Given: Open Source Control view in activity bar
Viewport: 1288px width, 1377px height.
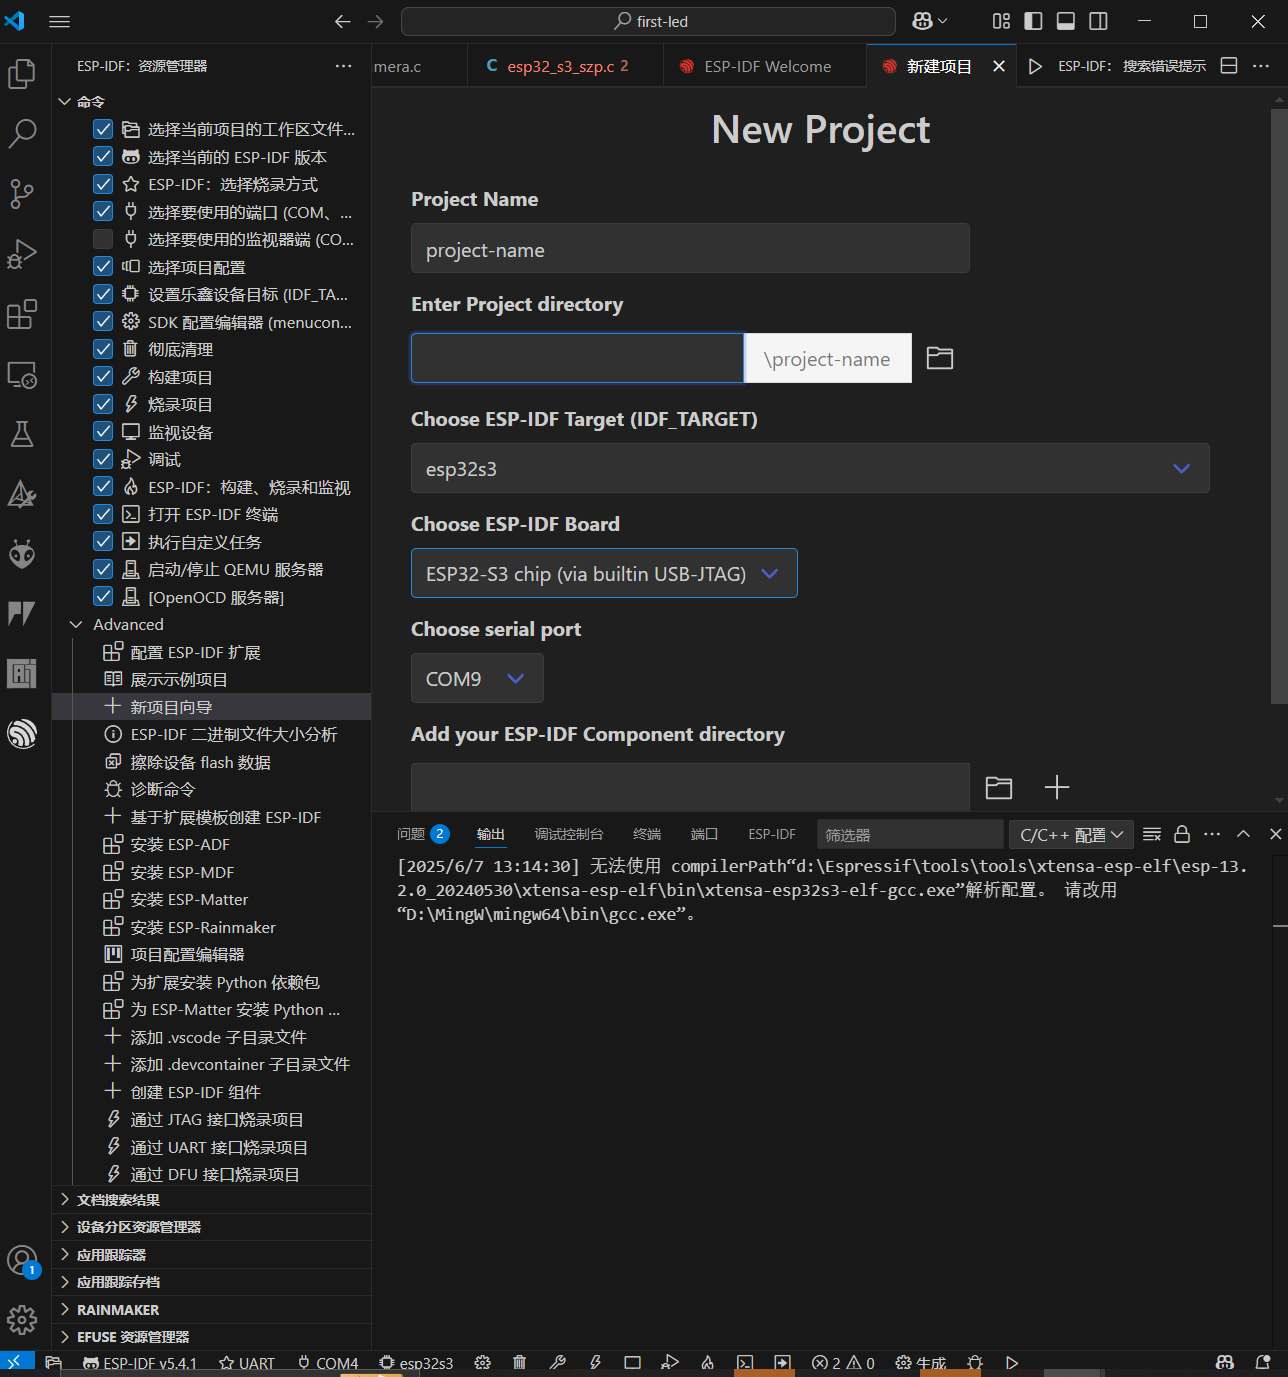Looking at the screenshot, I should (22, 194).
